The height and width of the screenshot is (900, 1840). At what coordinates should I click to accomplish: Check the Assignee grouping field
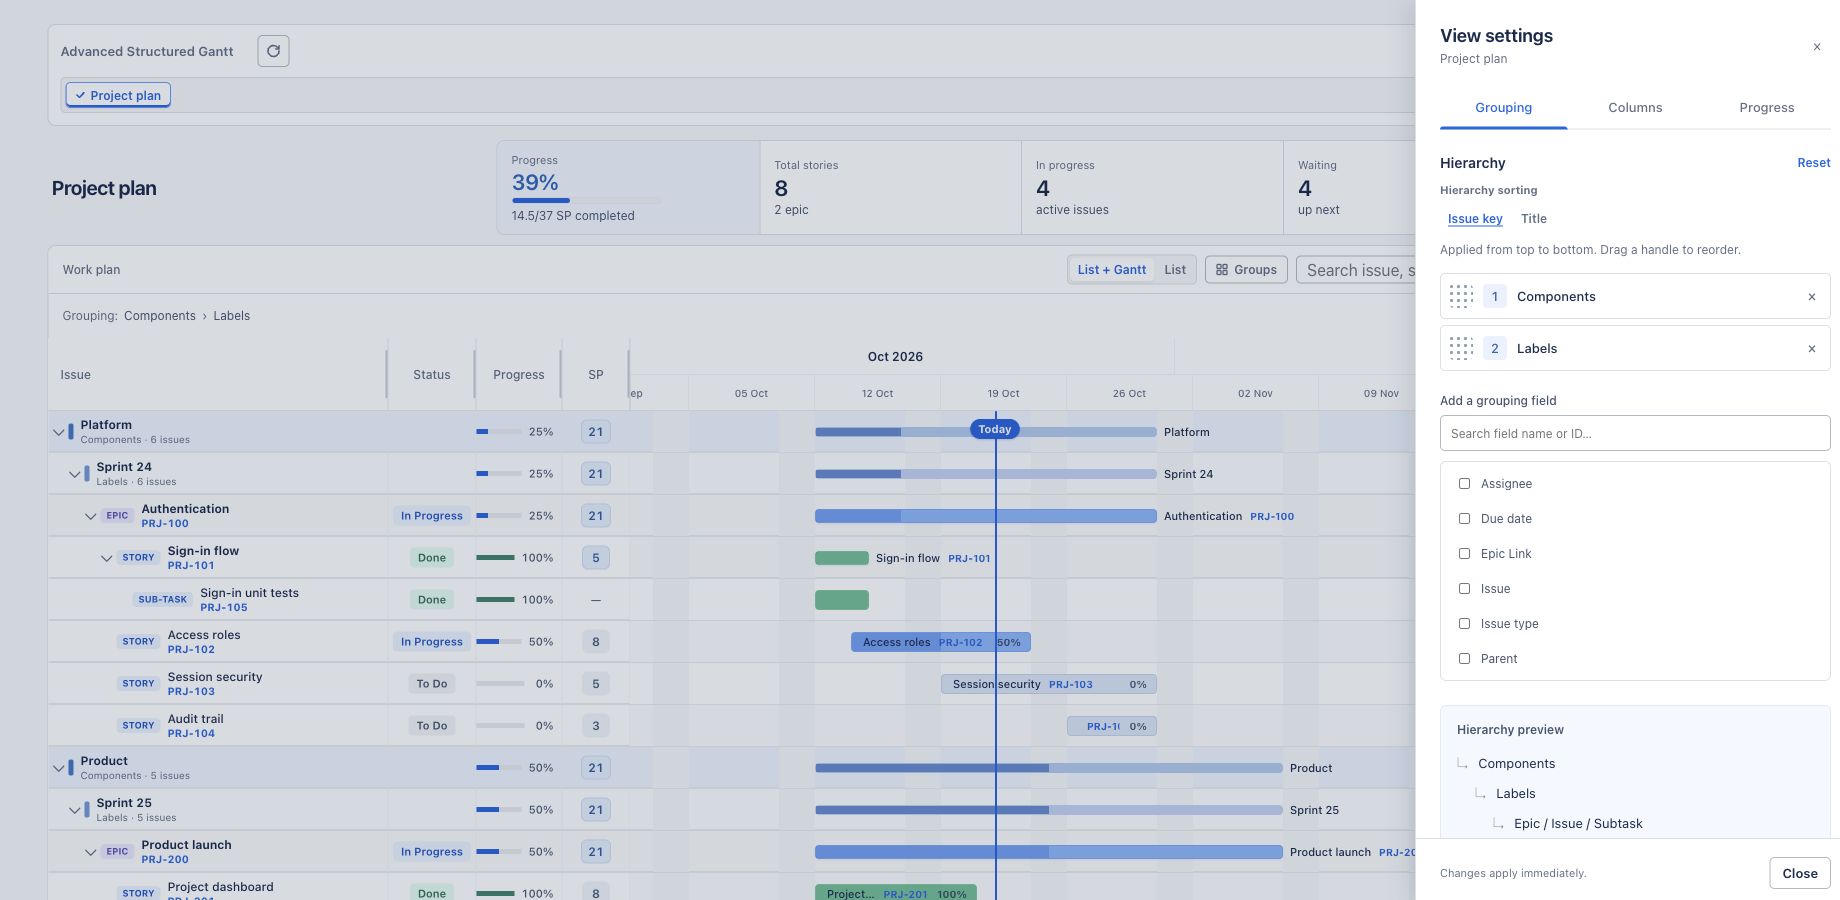(x=1464, y=484)
